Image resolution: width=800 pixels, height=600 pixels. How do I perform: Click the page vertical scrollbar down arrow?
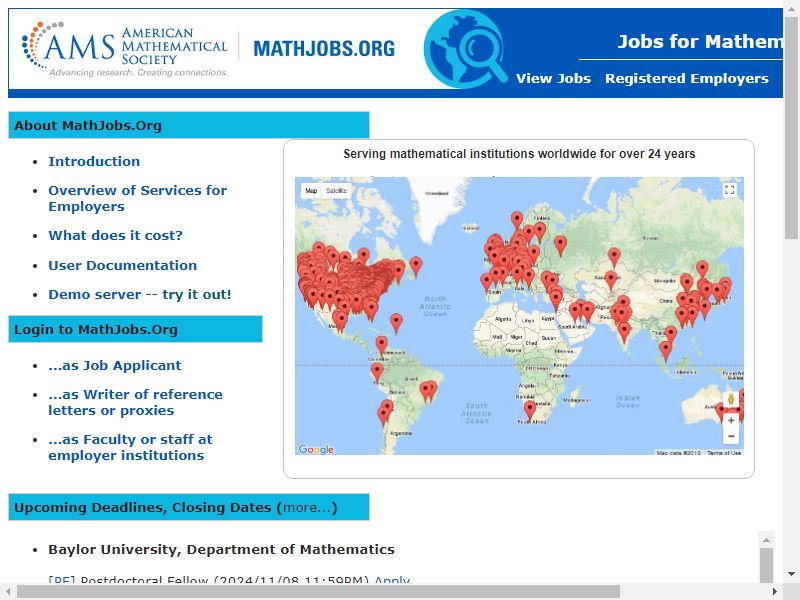pyautogui.click(x=791, y=574)
